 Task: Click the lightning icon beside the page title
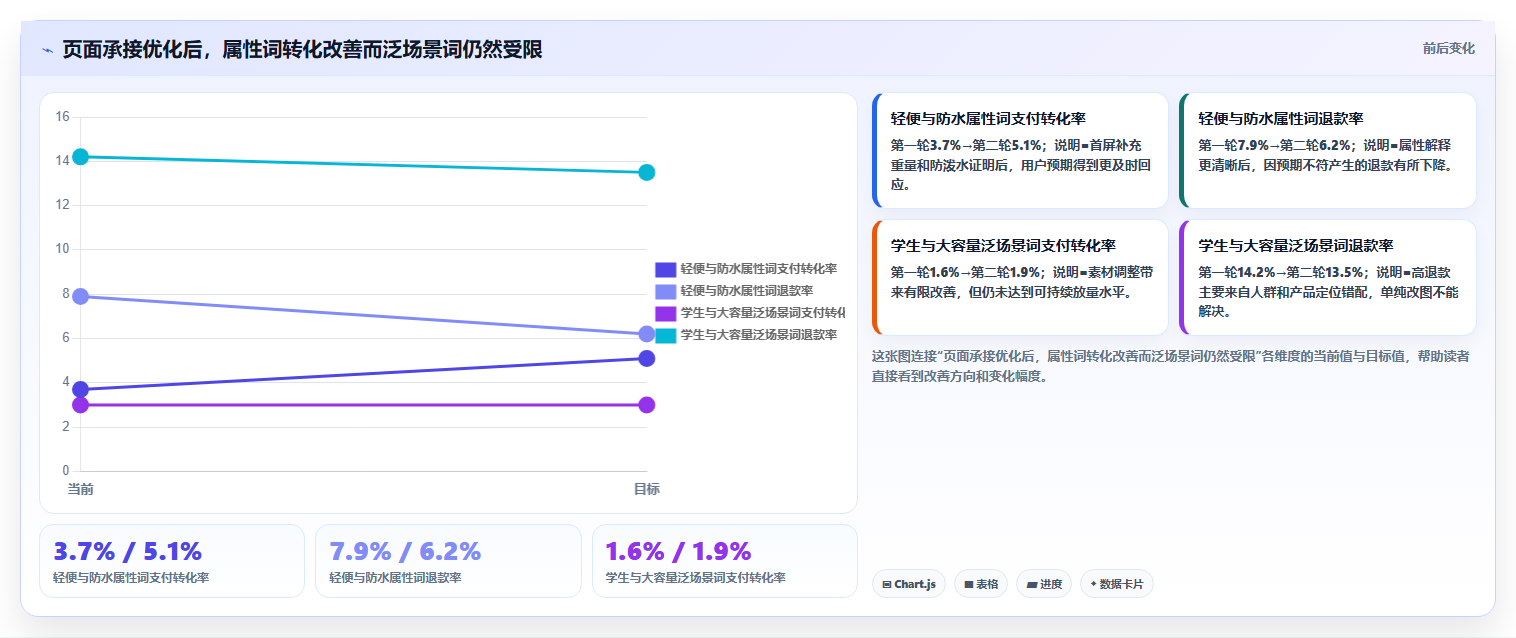click(x=47, y=50)
